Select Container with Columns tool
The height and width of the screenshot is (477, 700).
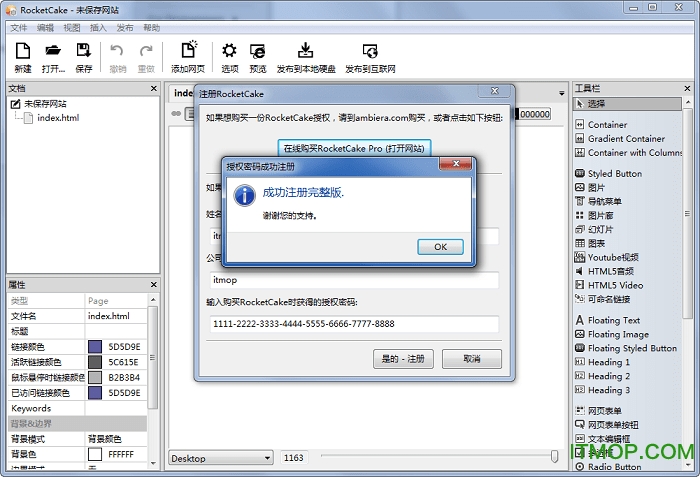[x=629, y=152]
